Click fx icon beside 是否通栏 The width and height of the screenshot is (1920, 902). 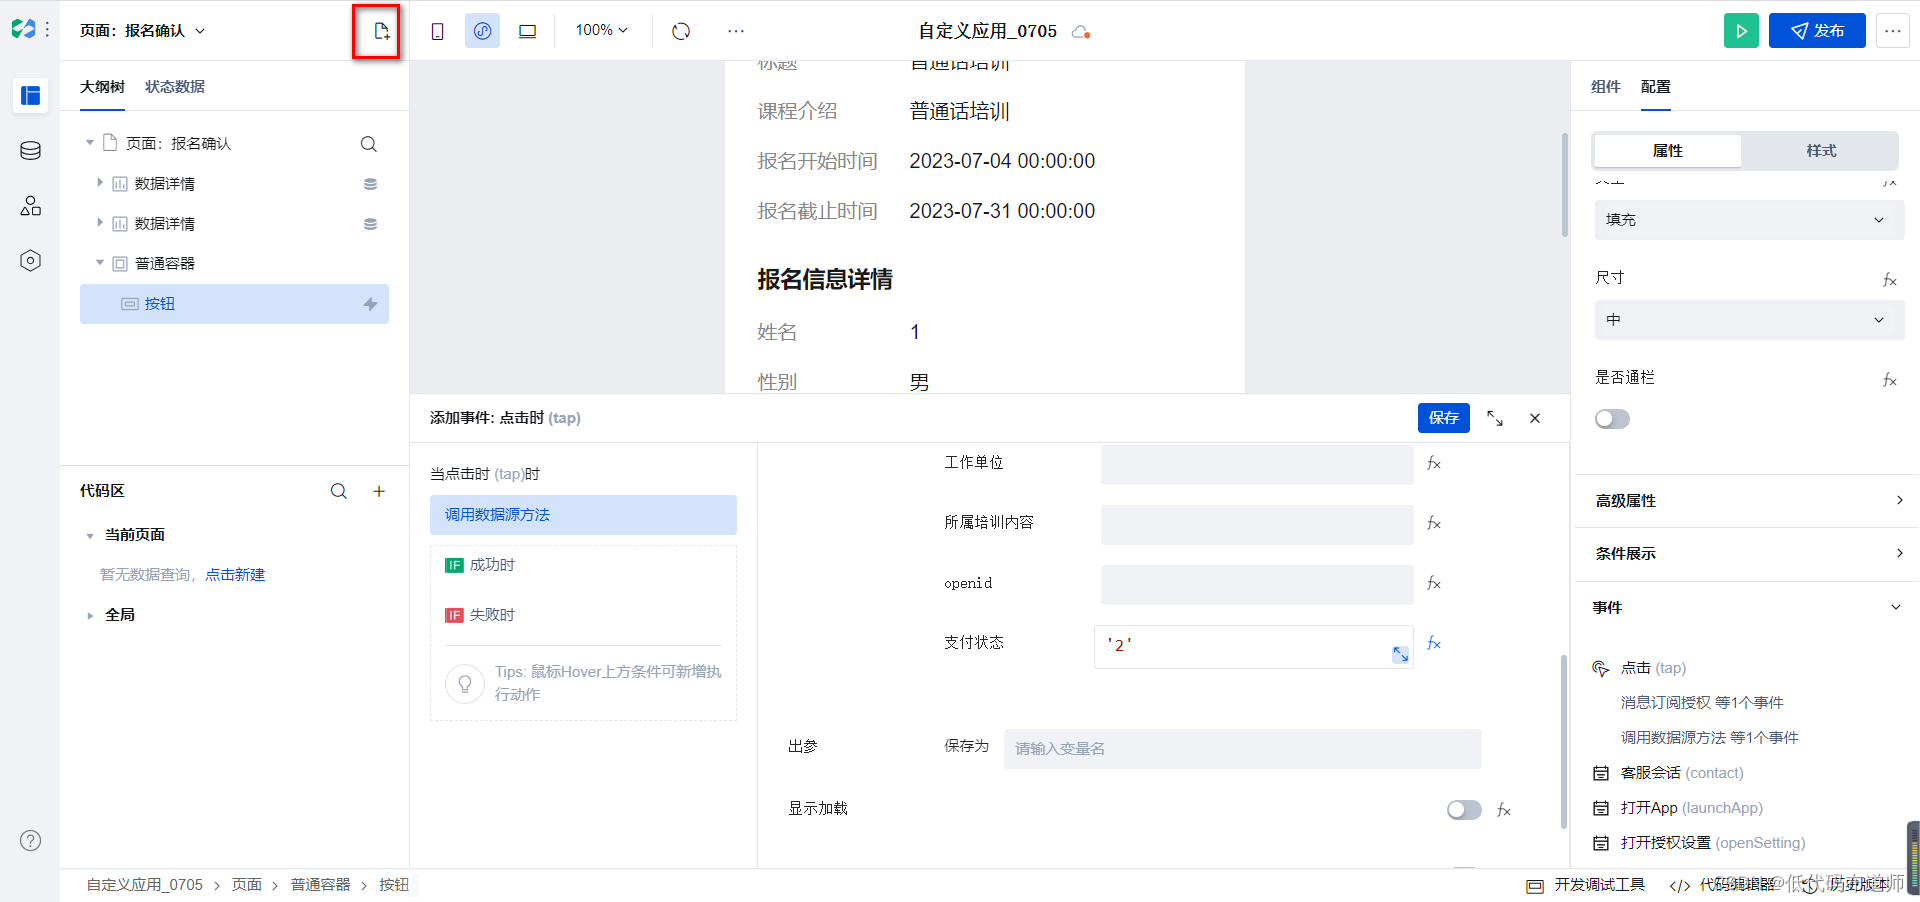tap(1890, 380)
